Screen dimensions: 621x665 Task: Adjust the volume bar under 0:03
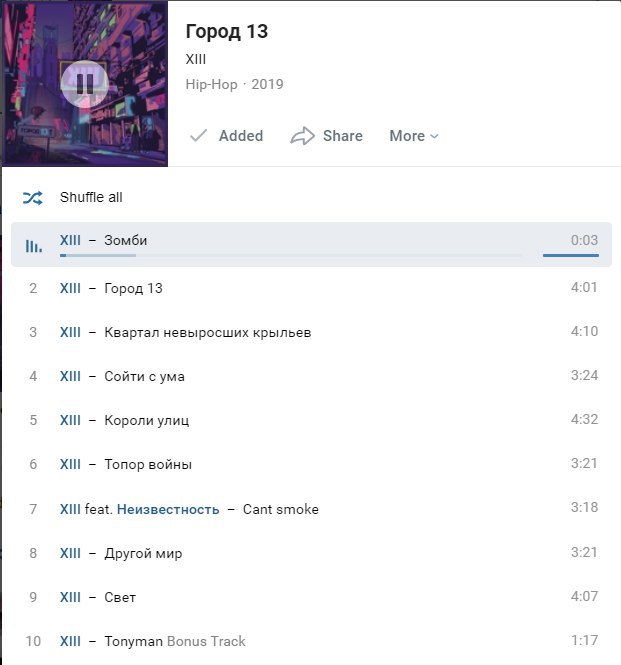pyautogui.click(x=571, y=255)
